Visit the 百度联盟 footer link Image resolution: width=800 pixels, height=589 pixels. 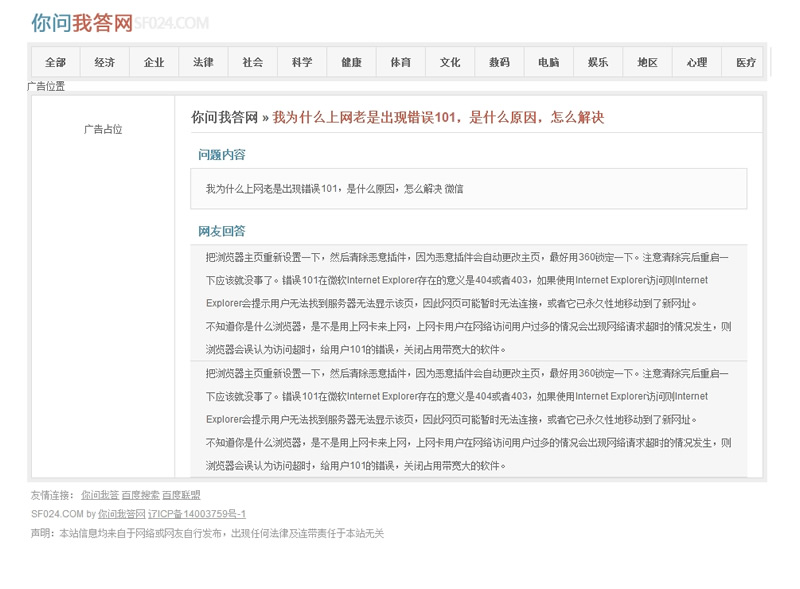point(181,495)
